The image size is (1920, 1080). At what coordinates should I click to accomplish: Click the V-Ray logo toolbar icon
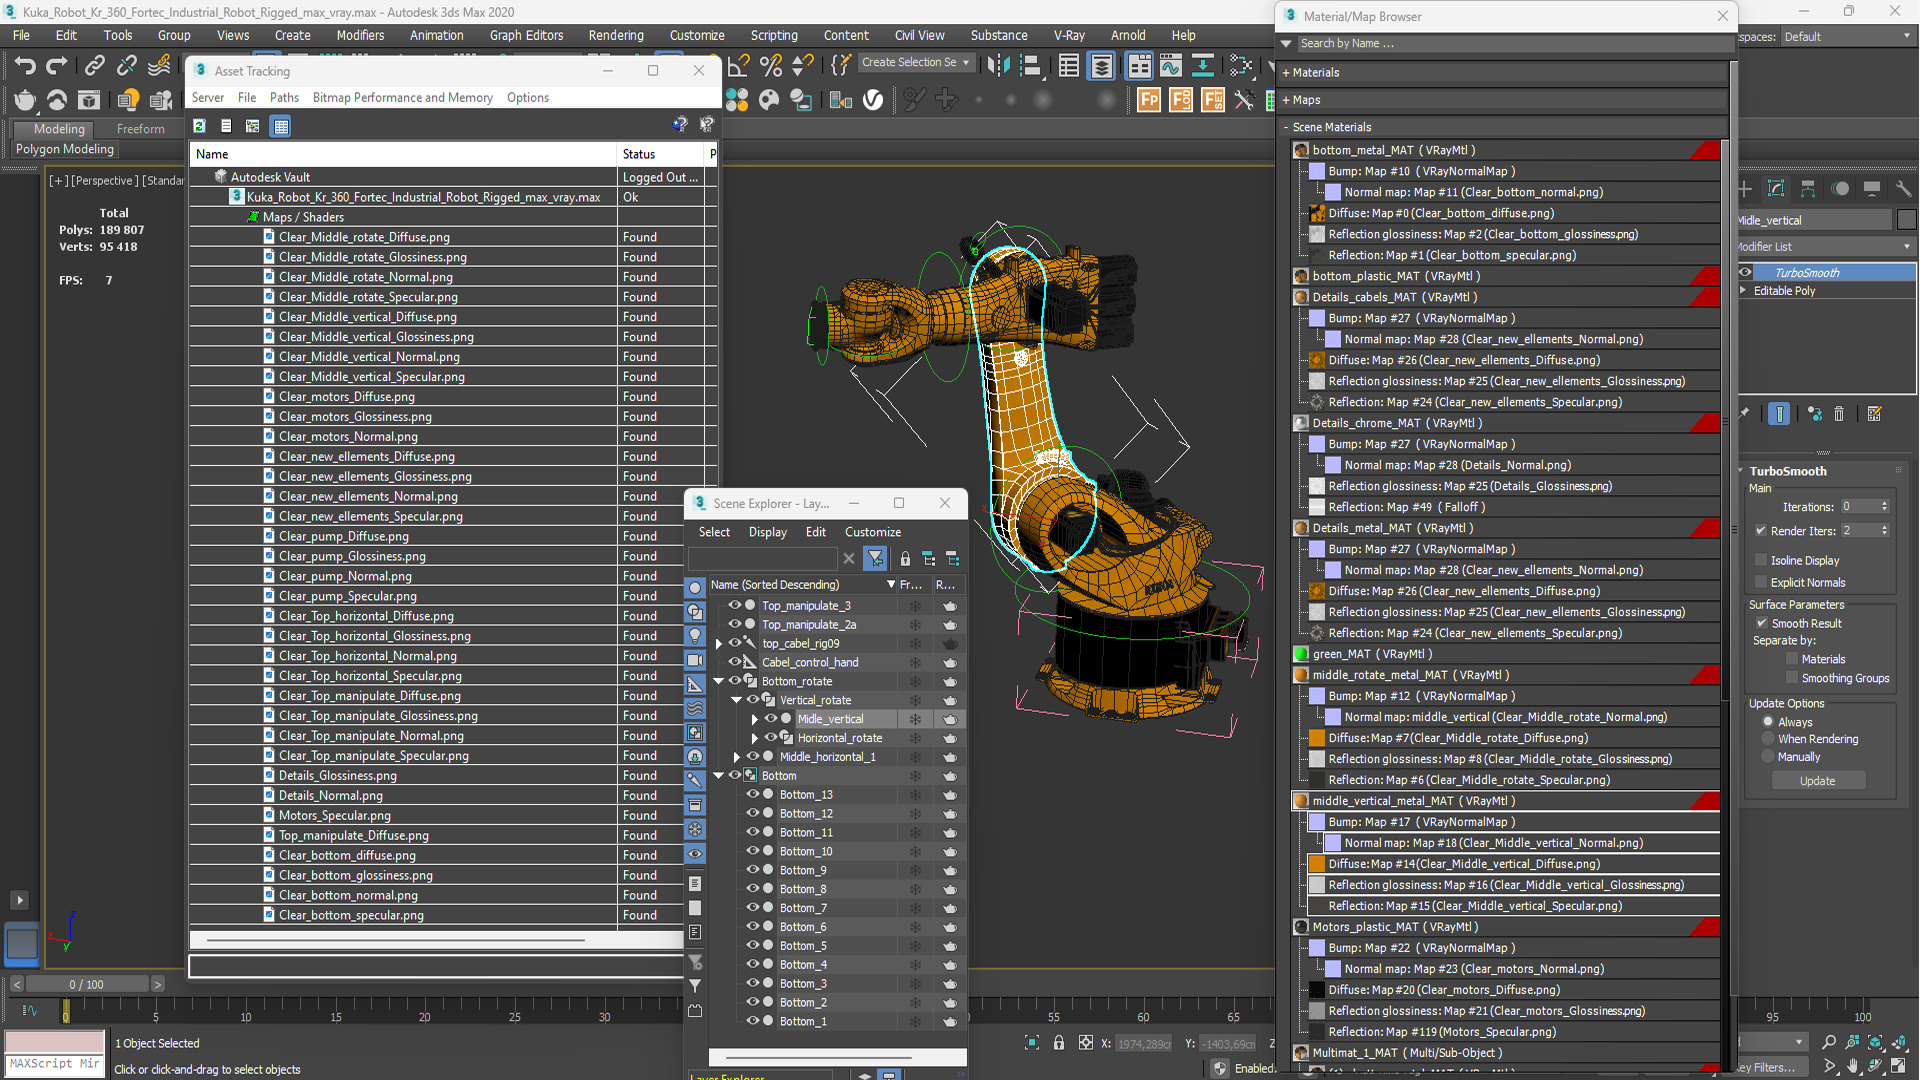tap(873, 100)
